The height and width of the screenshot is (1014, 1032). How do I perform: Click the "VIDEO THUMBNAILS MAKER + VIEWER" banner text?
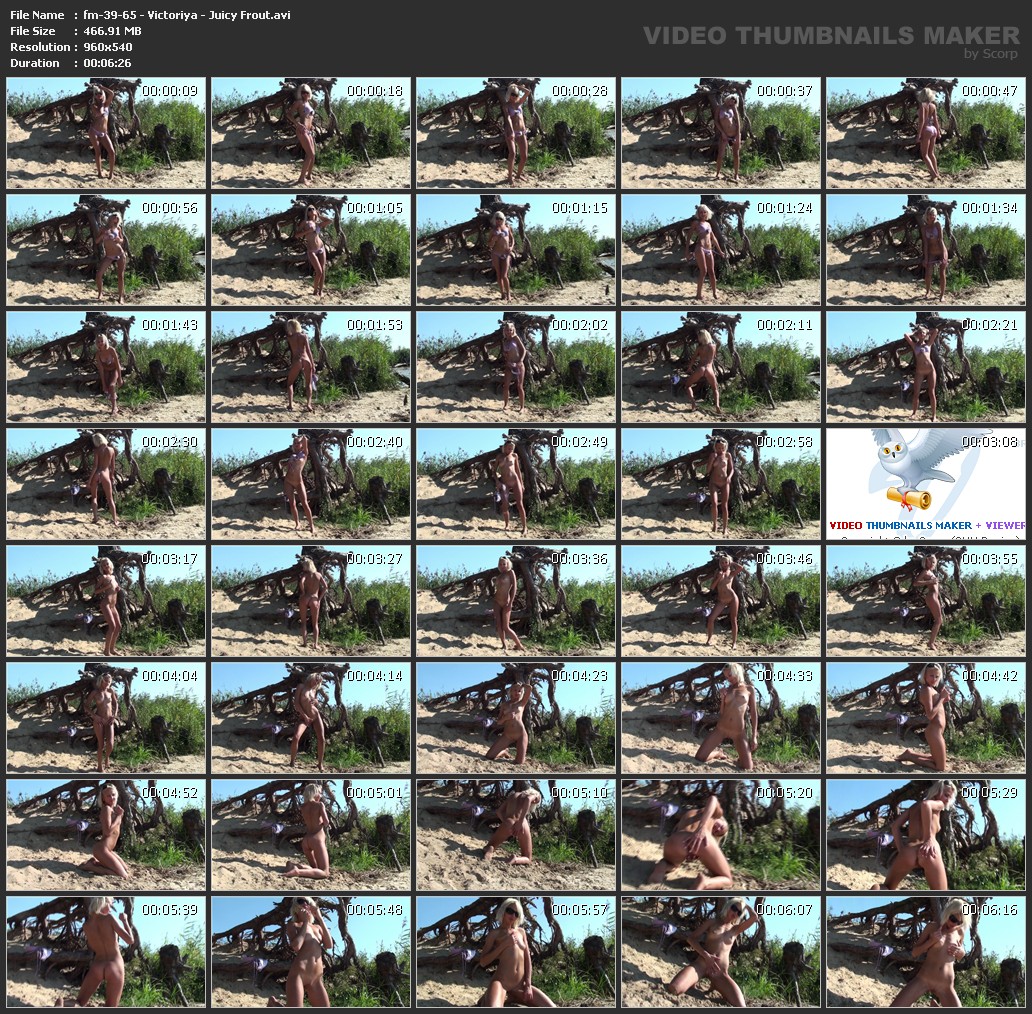926,525
